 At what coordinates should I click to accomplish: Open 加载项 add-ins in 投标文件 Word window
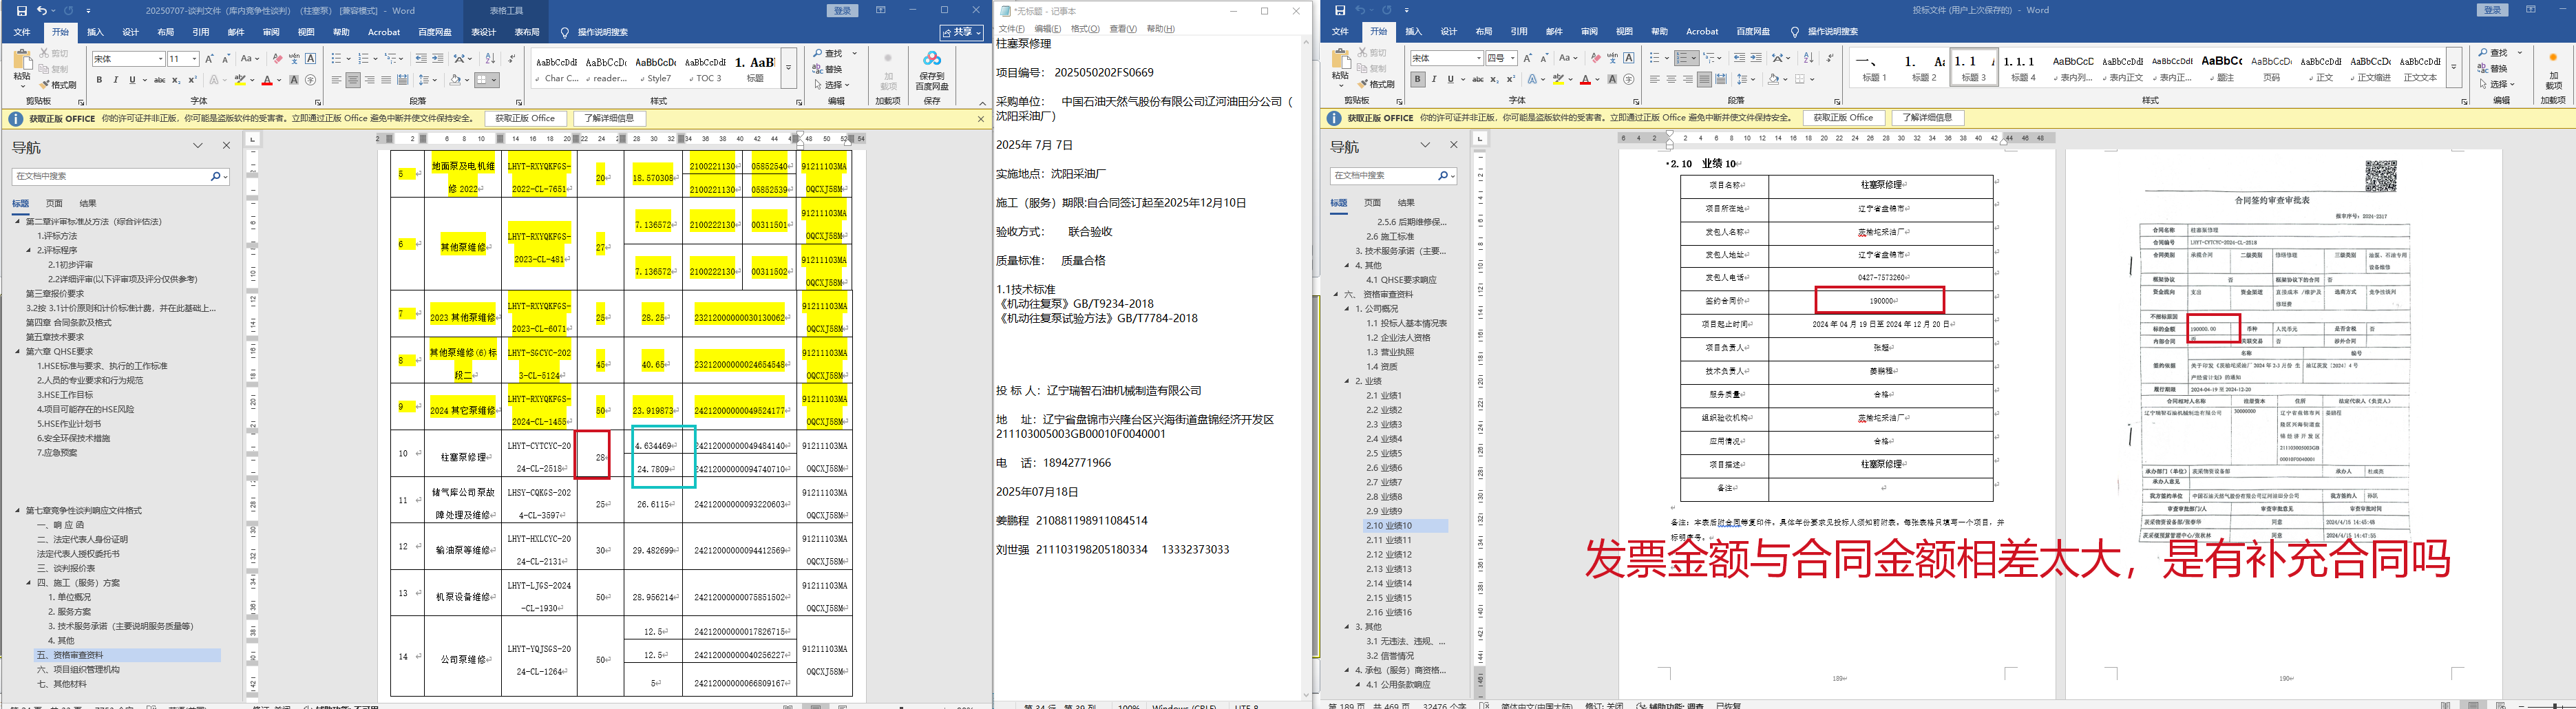click(x=2553, y=72)
